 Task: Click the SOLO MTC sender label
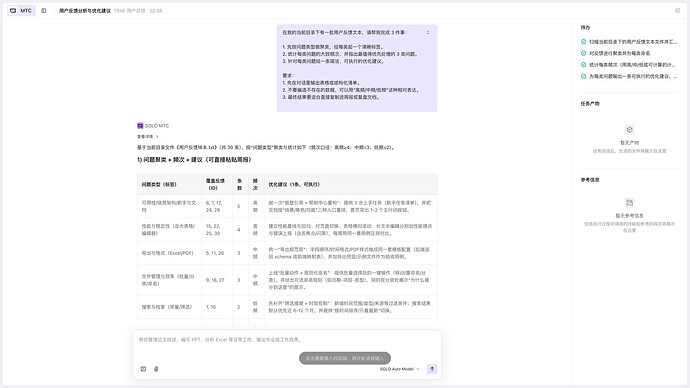coord(157,125)
